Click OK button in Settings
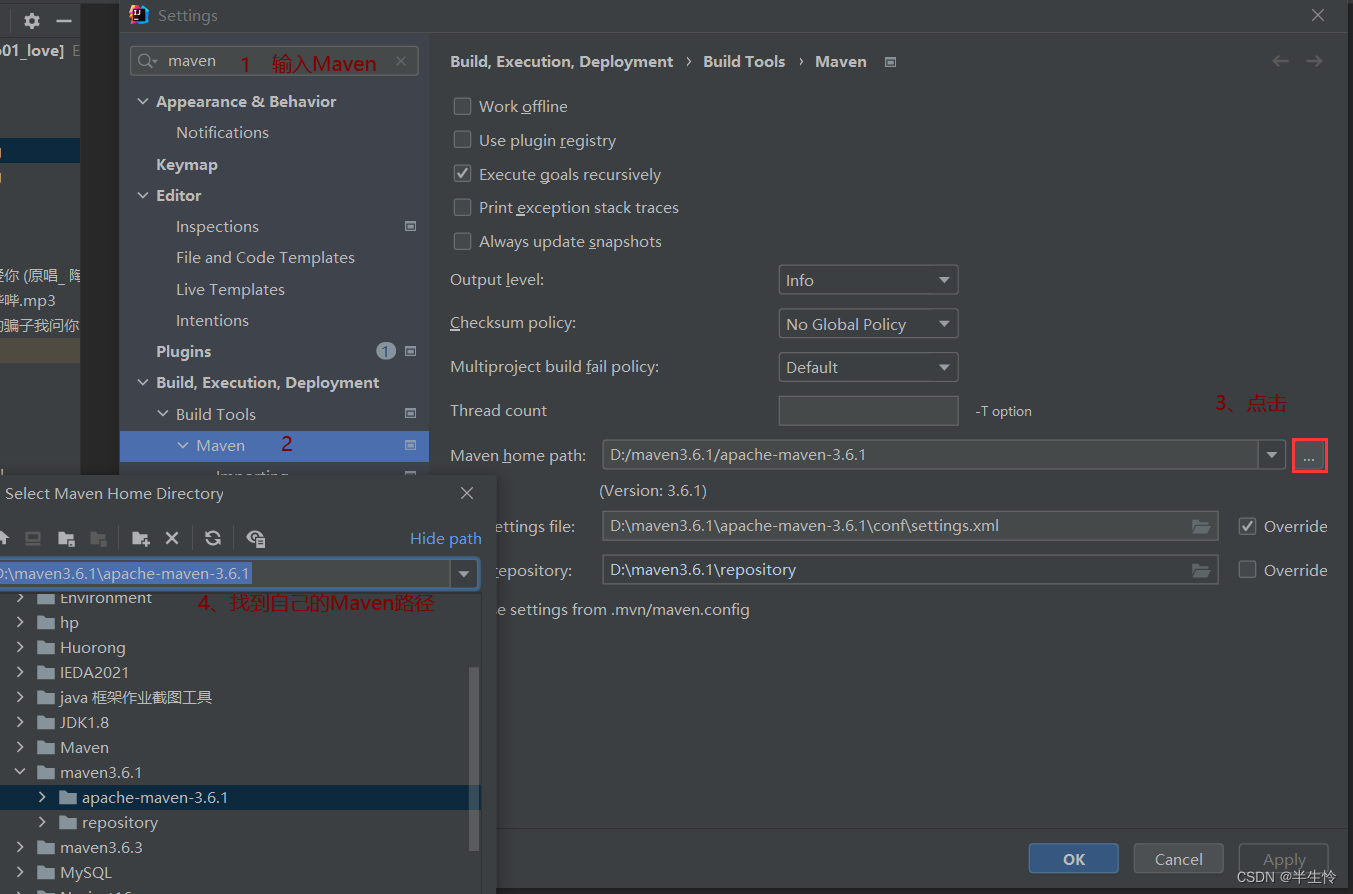Screen dimensions: 1353x894 point(1074,859)
